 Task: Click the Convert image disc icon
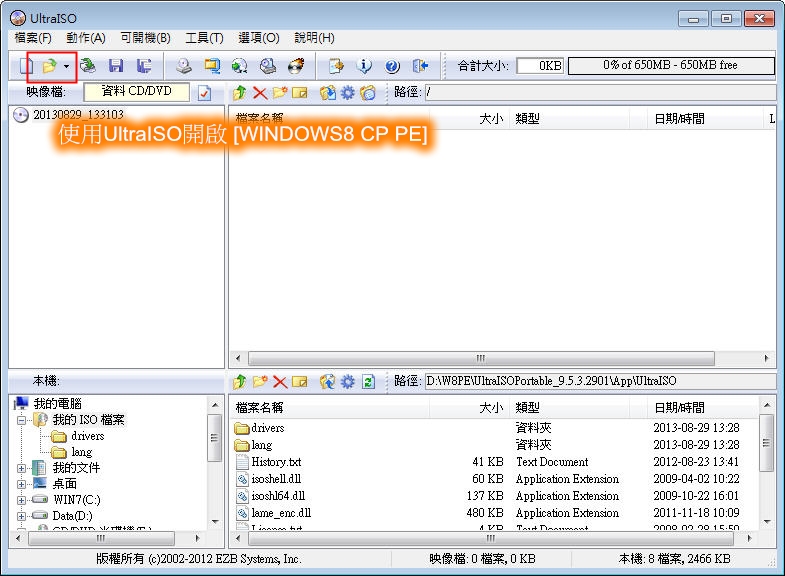240,66
